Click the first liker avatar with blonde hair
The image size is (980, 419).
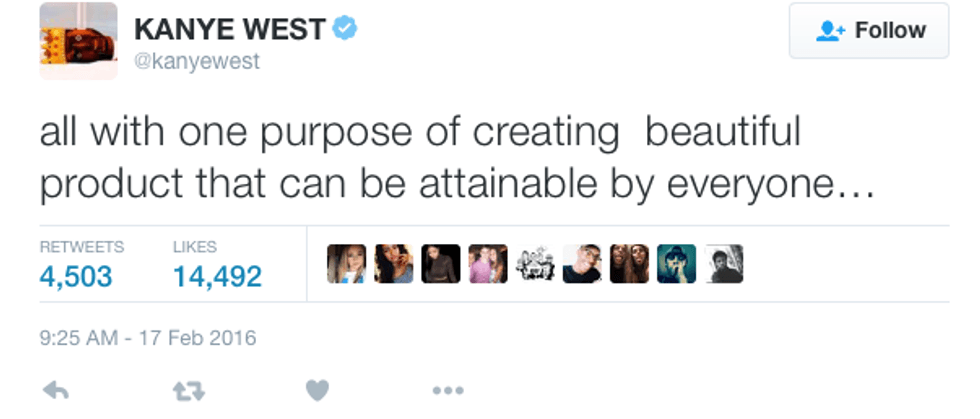point(346,264)
